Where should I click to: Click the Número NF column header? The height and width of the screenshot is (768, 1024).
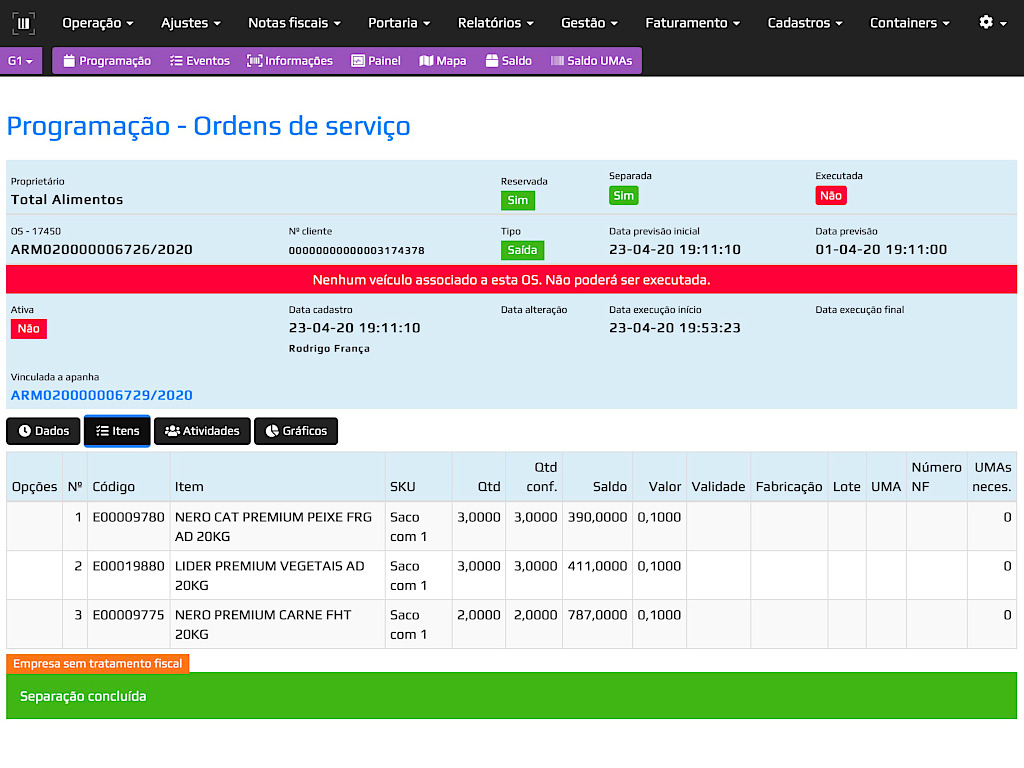coord(936,477)
